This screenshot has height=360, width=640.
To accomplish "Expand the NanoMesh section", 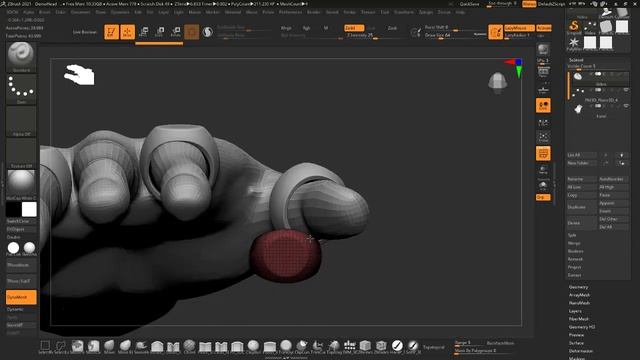I will [579, 303].
